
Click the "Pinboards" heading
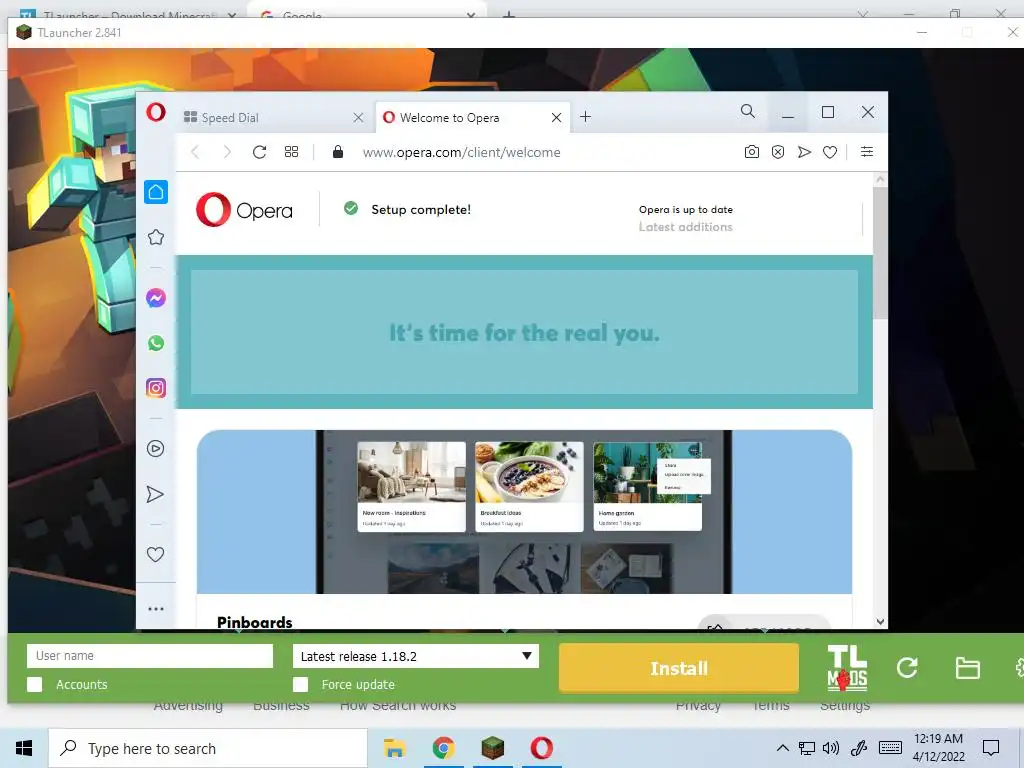(255, 622)
